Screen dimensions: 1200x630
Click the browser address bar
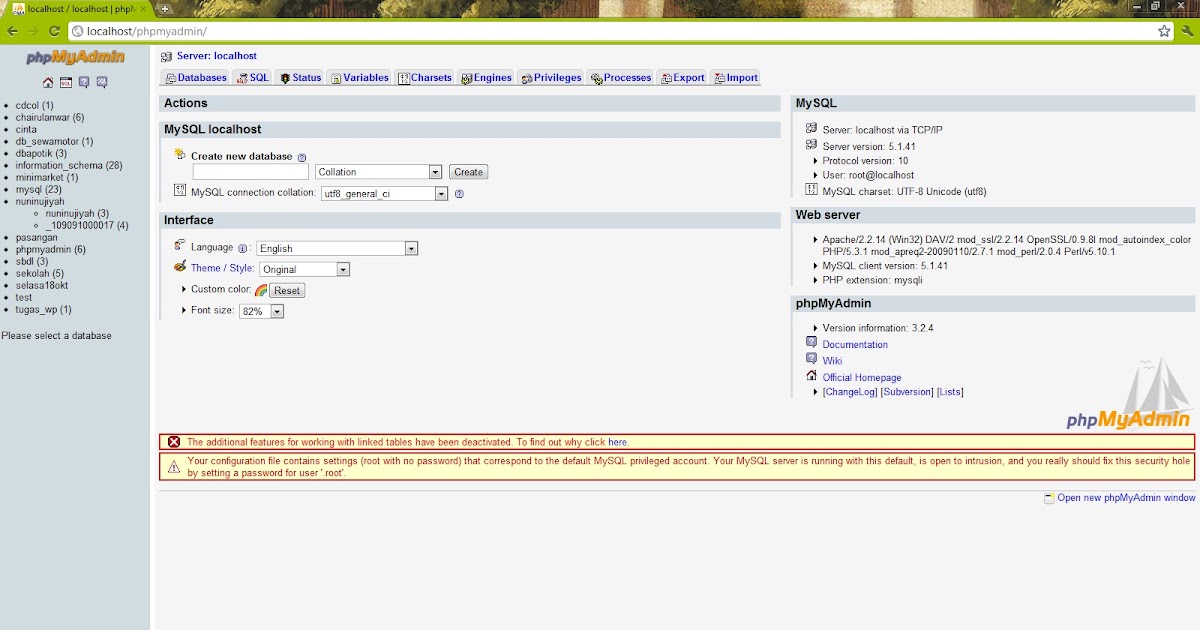click(620, 31)
